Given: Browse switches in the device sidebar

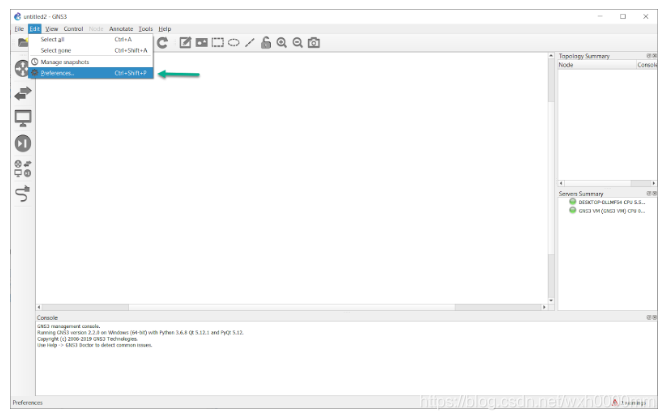Looking at the screenshot, I should coord(23,93).
